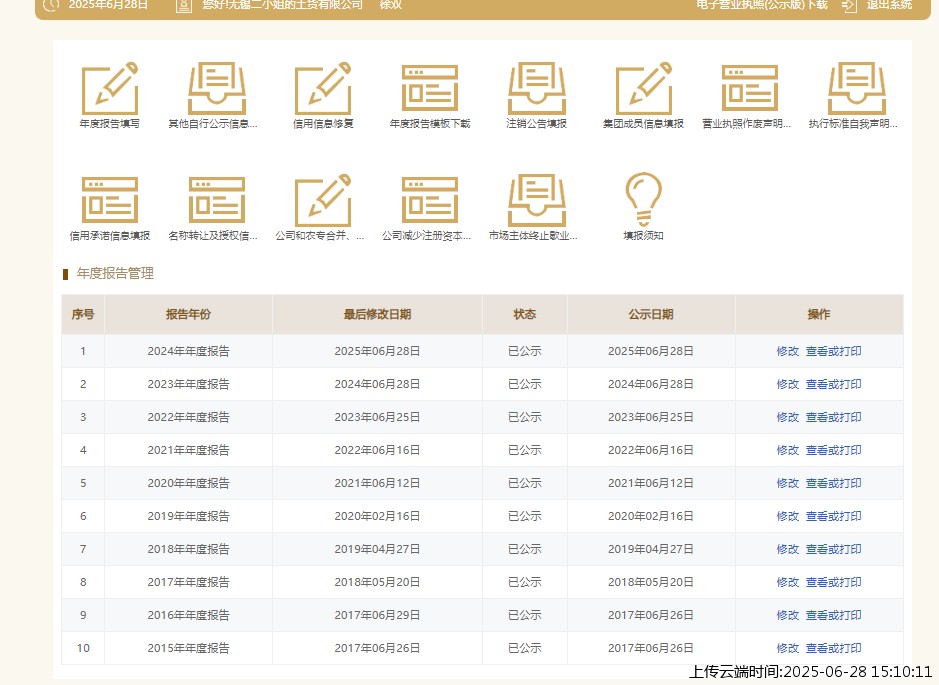Open 公司和农专合并 icon

pyautogui.click(x=323, y=200)
